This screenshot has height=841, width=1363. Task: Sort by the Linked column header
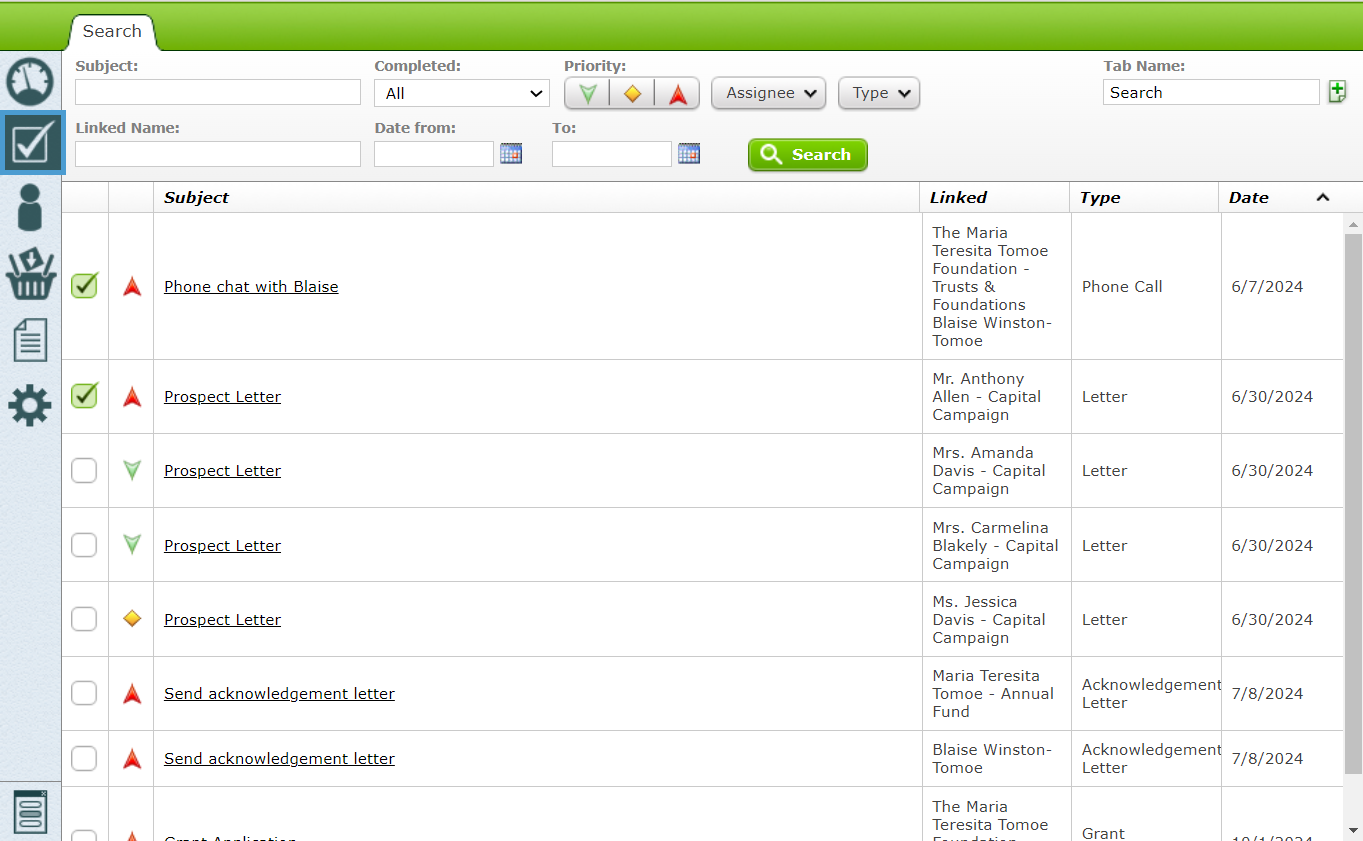[995, 197]
